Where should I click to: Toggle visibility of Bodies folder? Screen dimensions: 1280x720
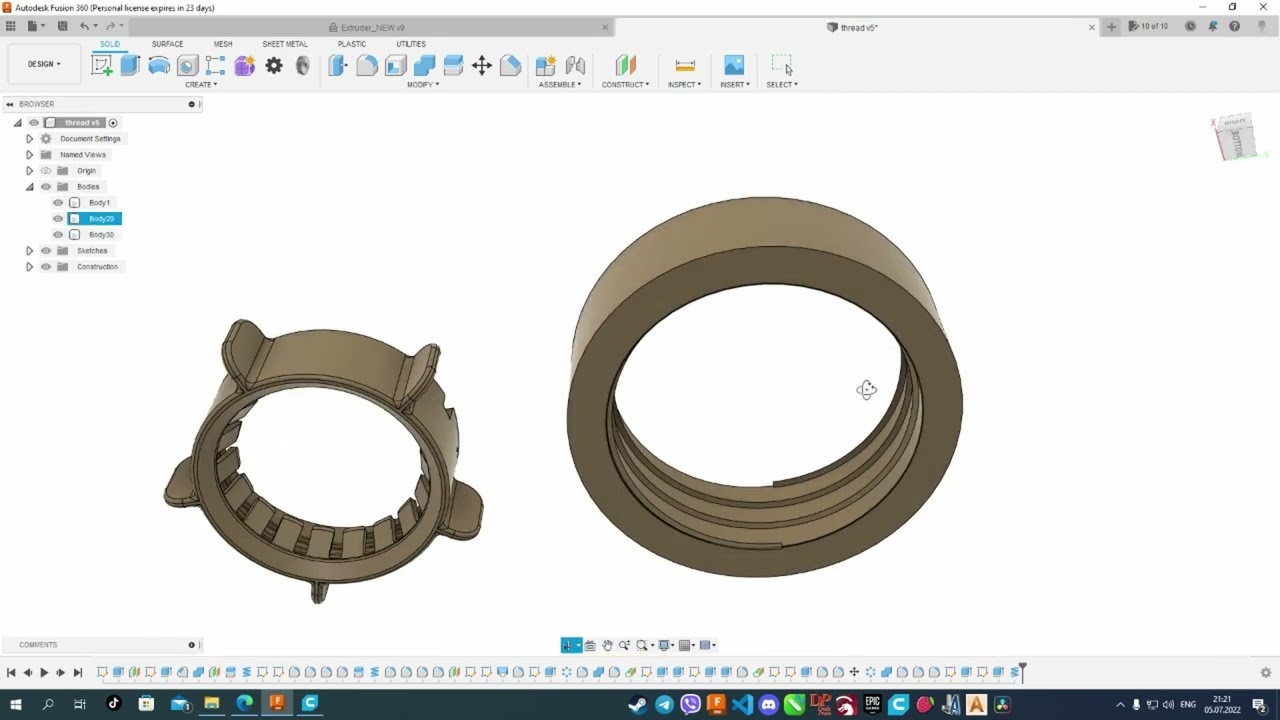(x=46, y=187)
